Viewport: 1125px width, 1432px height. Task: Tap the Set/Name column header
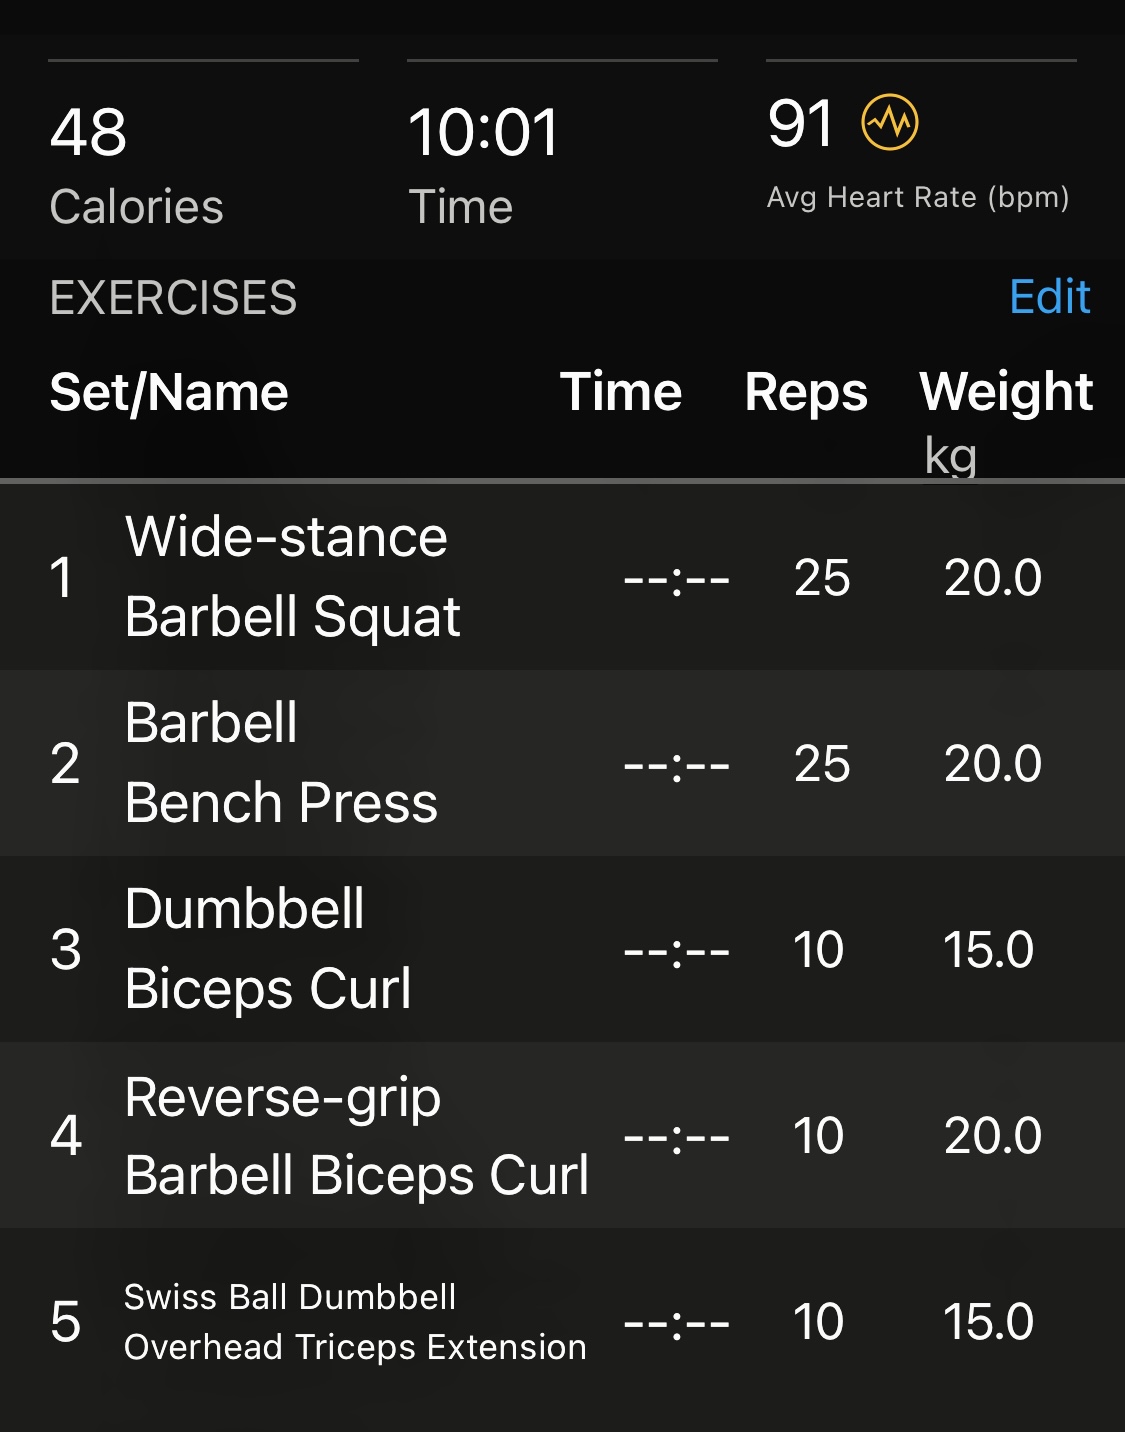pyautogui.click(x=169, y=391)
